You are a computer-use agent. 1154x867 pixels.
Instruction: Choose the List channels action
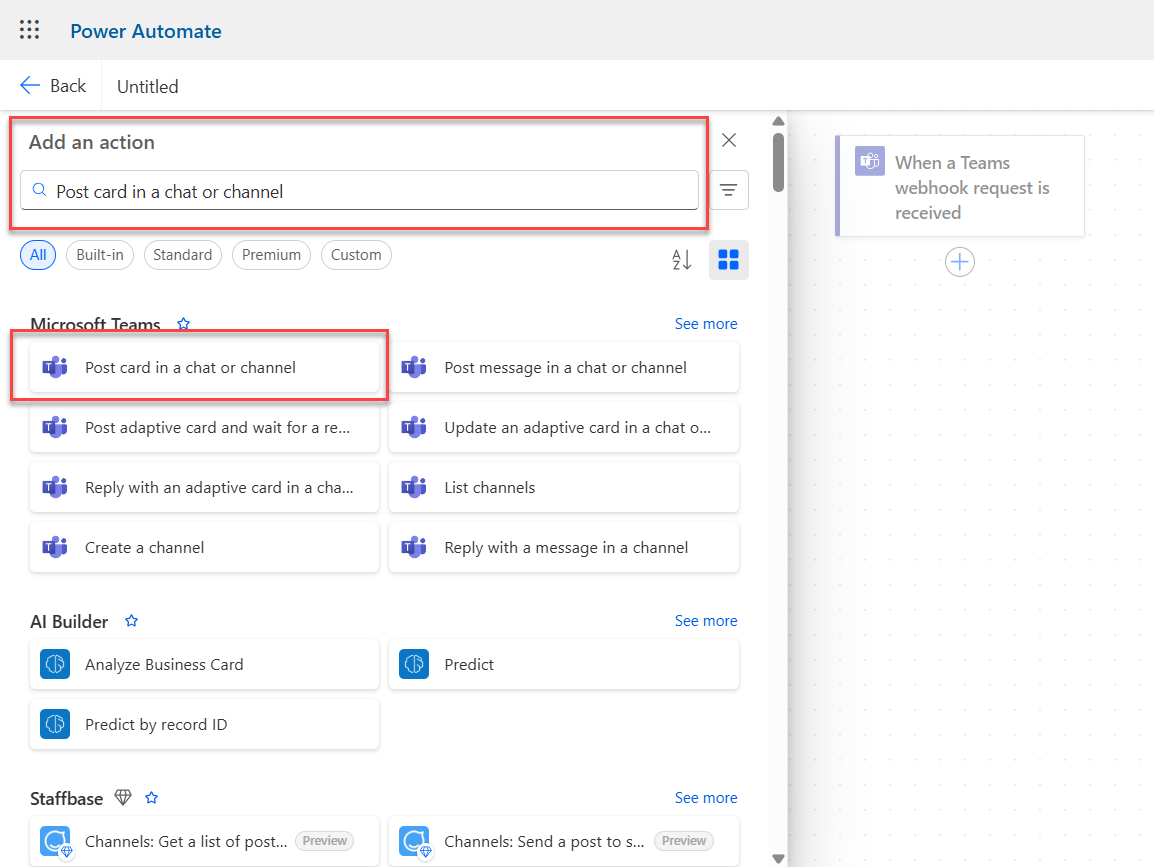tap(564, 487)
